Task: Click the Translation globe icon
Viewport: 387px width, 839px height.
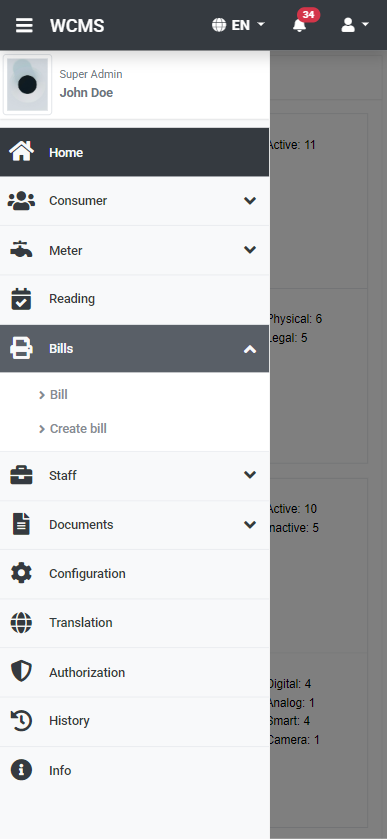Action: [x=21, y=622]
